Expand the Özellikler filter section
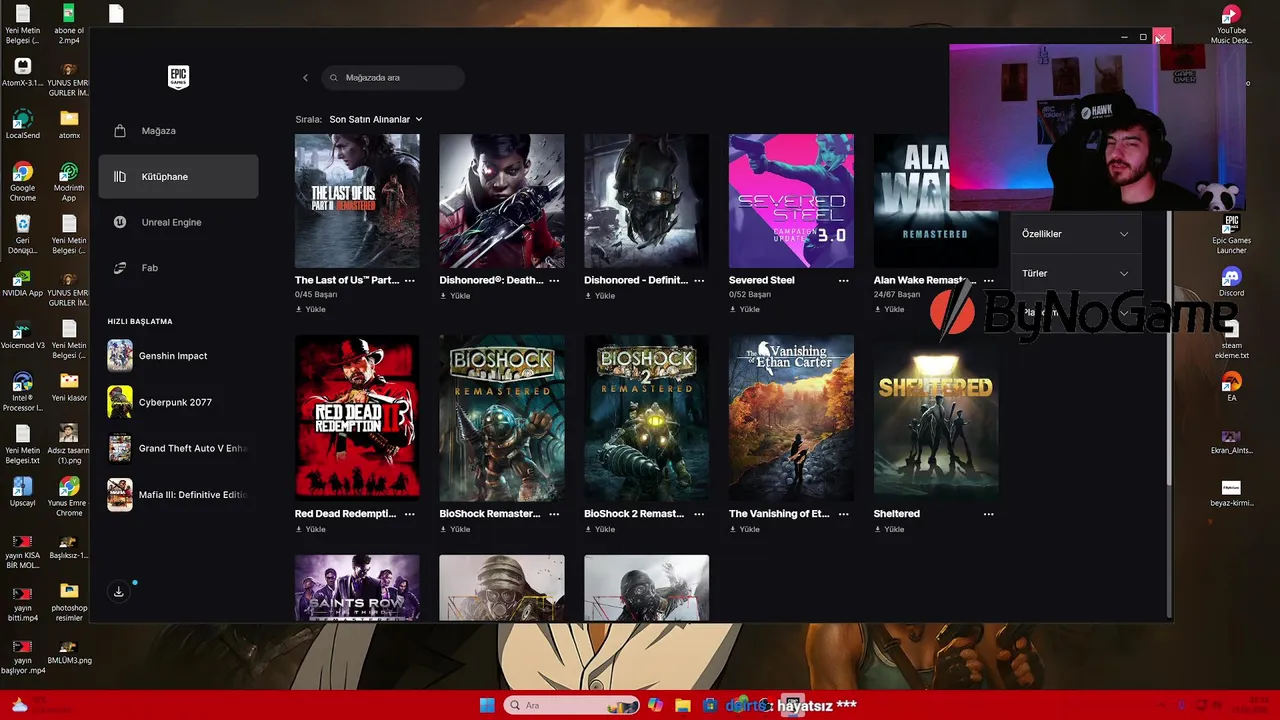This screenshot has width=1280, height=720. [1075, 234]
